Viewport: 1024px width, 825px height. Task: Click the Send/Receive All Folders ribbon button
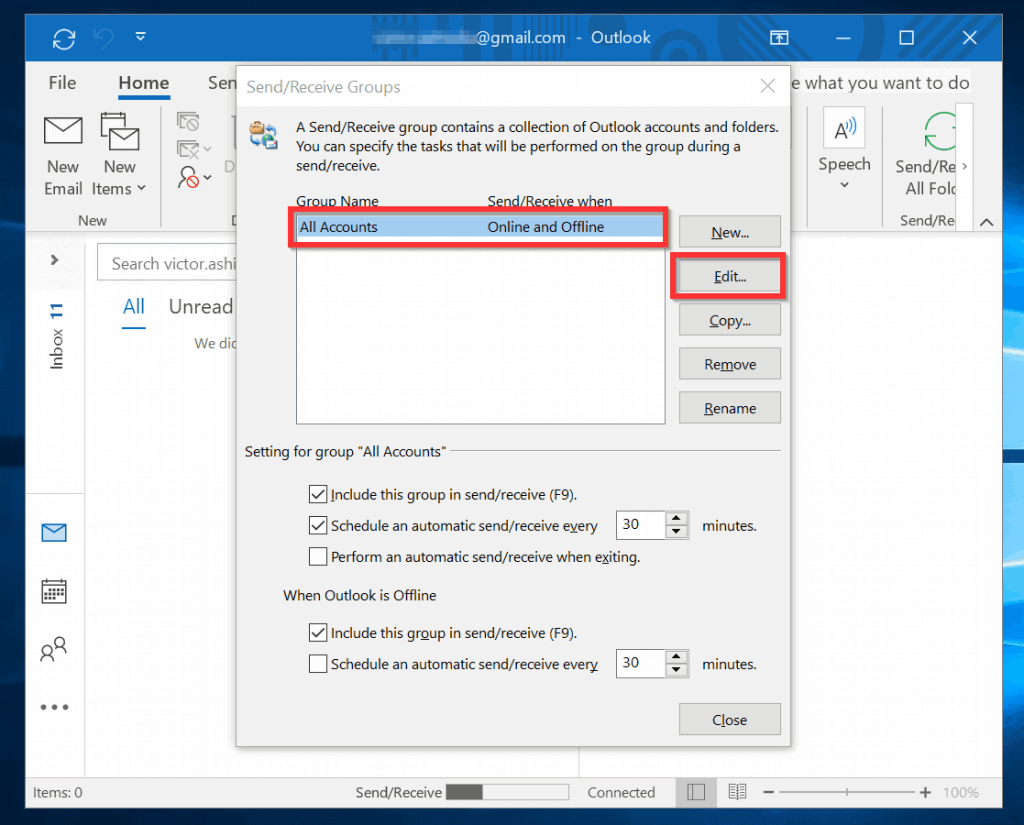[926, 155]
